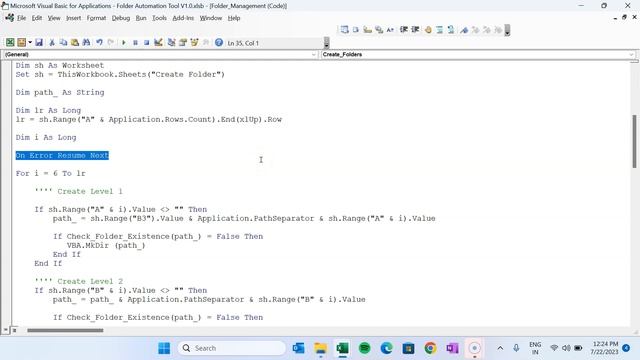Open Project Explorer icon
Viewport: 640px width, 360px height.
171,42
